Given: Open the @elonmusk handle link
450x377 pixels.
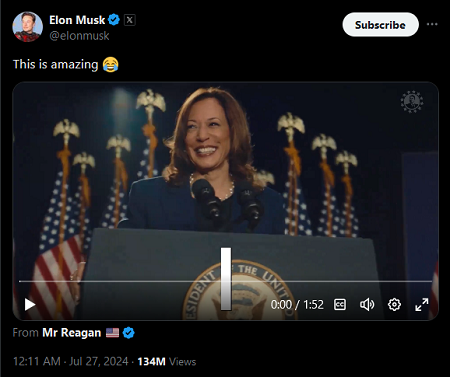Looking at the screenshot, I should click(79, 36).
